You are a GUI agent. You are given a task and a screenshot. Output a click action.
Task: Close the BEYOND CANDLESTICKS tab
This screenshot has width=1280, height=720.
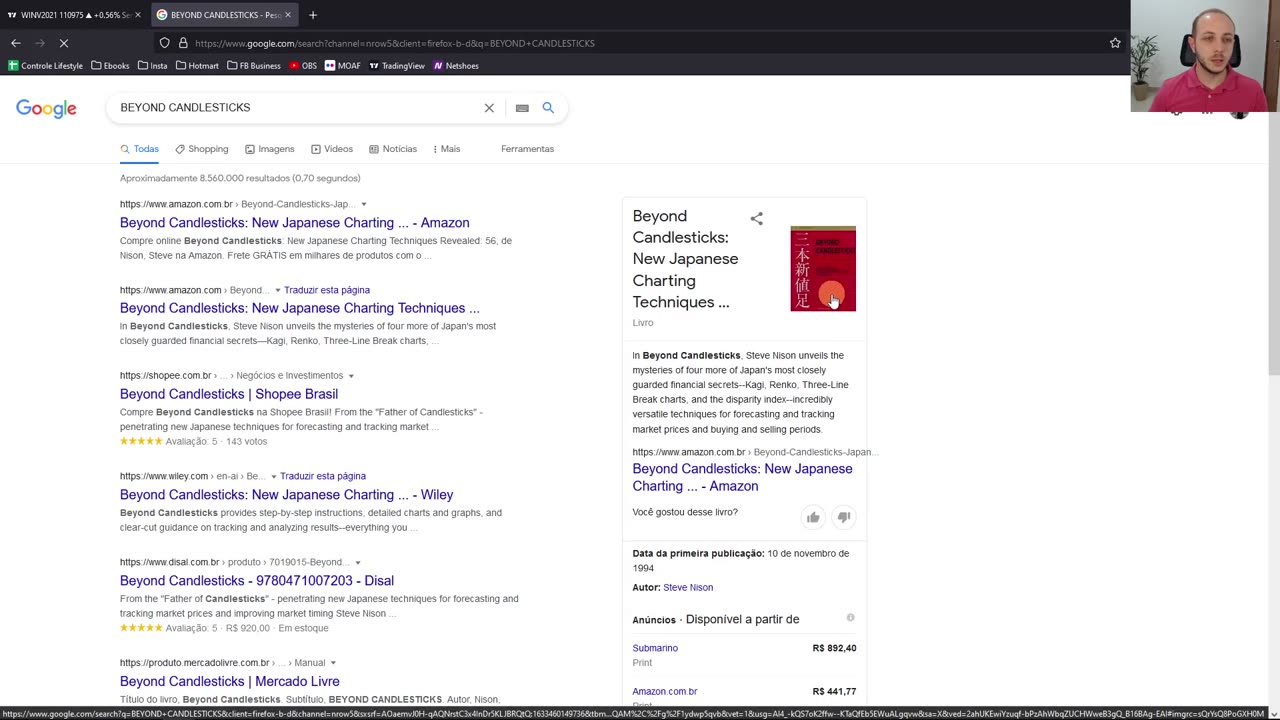click(x=288, y=15)
